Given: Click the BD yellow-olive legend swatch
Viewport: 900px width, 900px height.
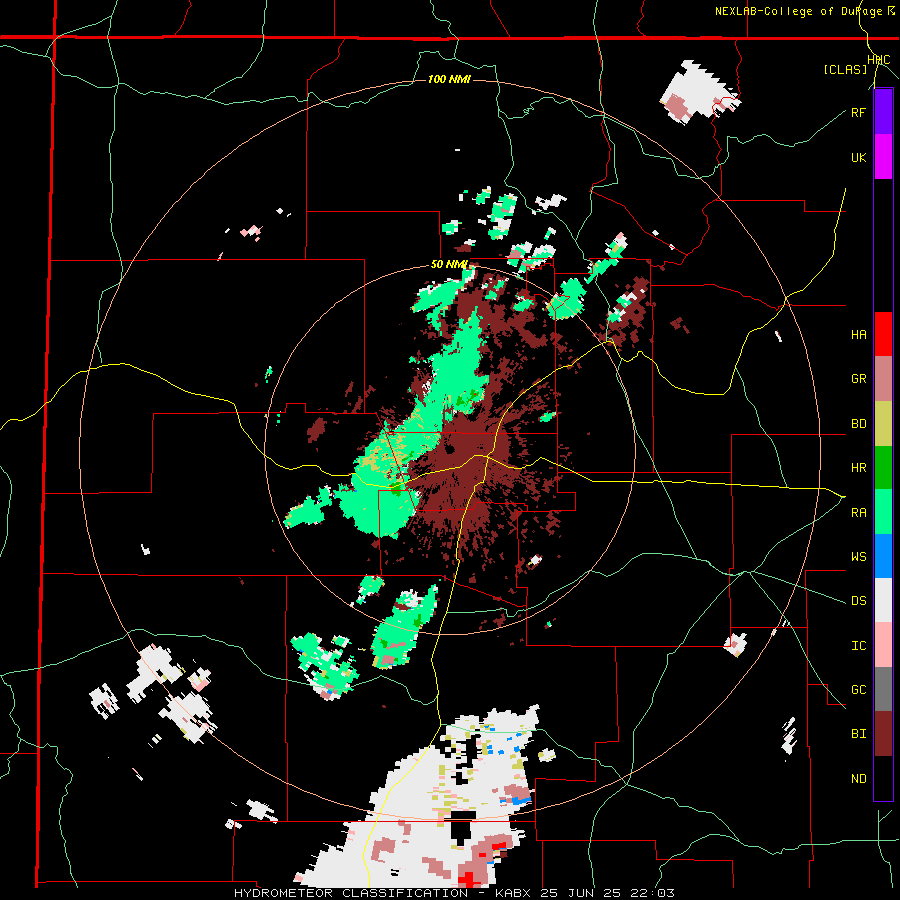Looking at the screenshot, I should tap(883, 424).
